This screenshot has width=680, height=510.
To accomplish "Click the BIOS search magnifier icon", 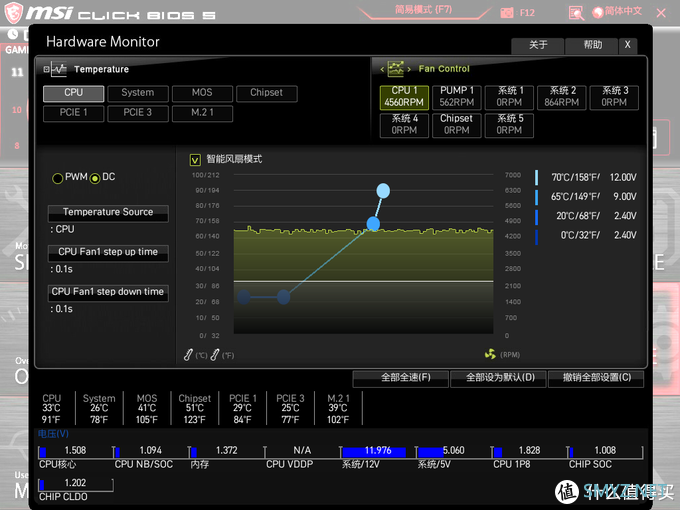I will [x=576, y=13].
